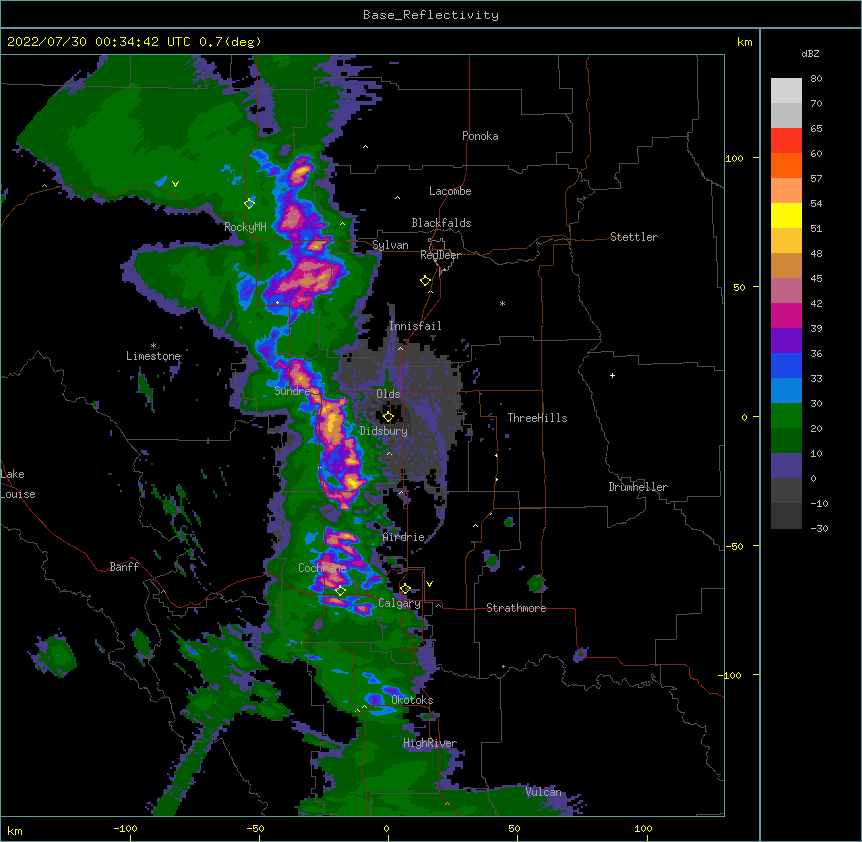862x842 pixels.
Task: Pick the green 30–20 dBZ legend swatch
Action: [x=786, y=416]
